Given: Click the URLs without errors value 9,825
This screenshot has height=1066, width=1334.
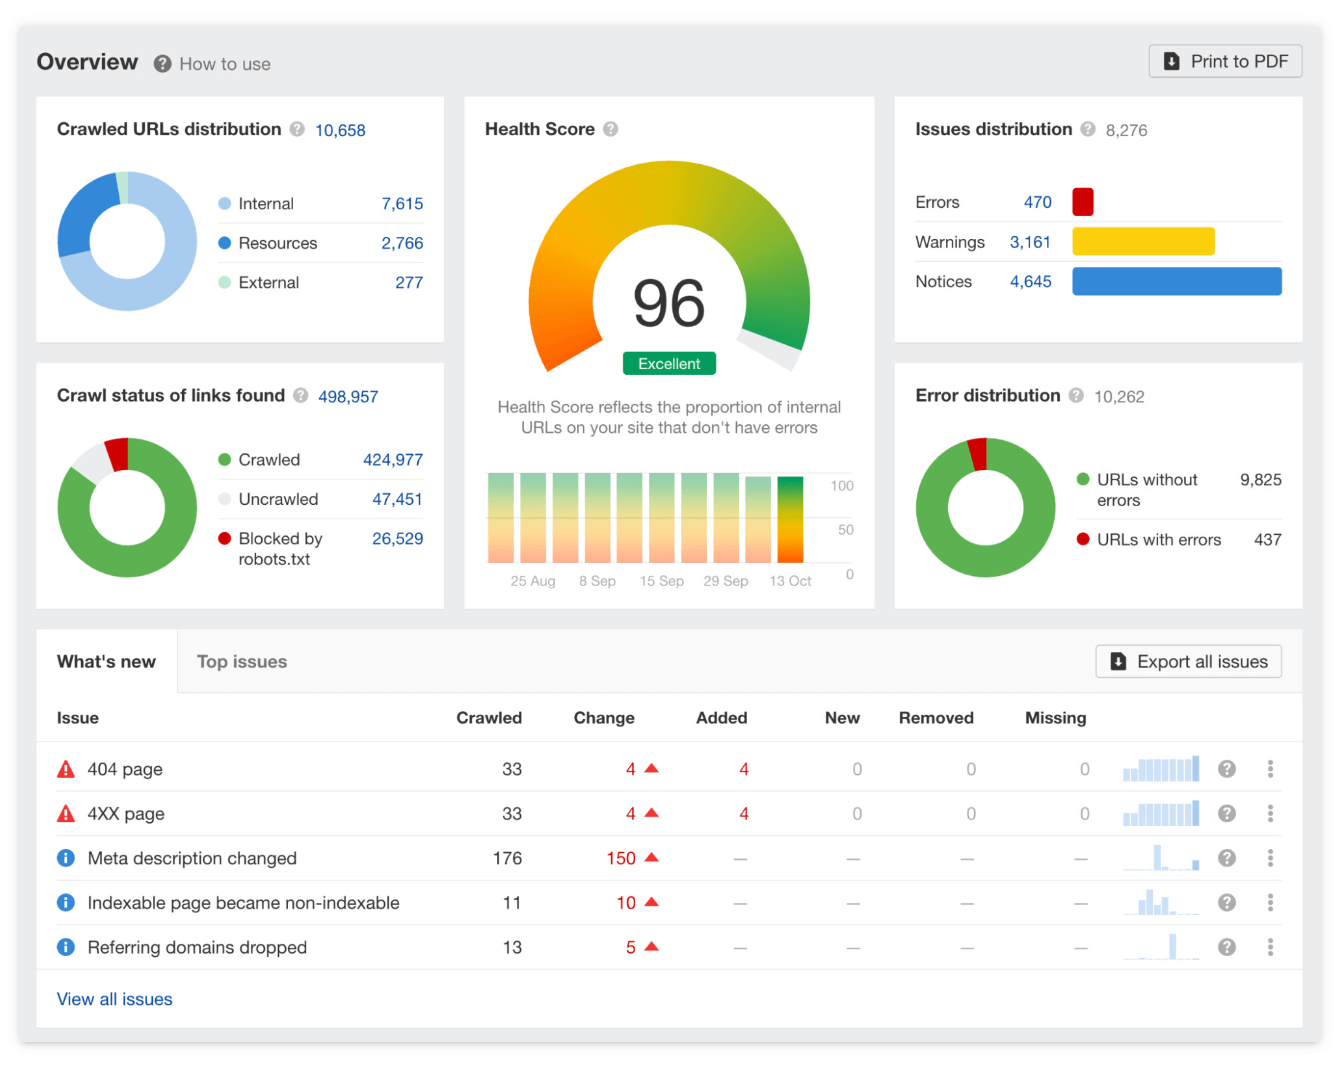Looking at the screenshot, I should [x=1261, y=480].
